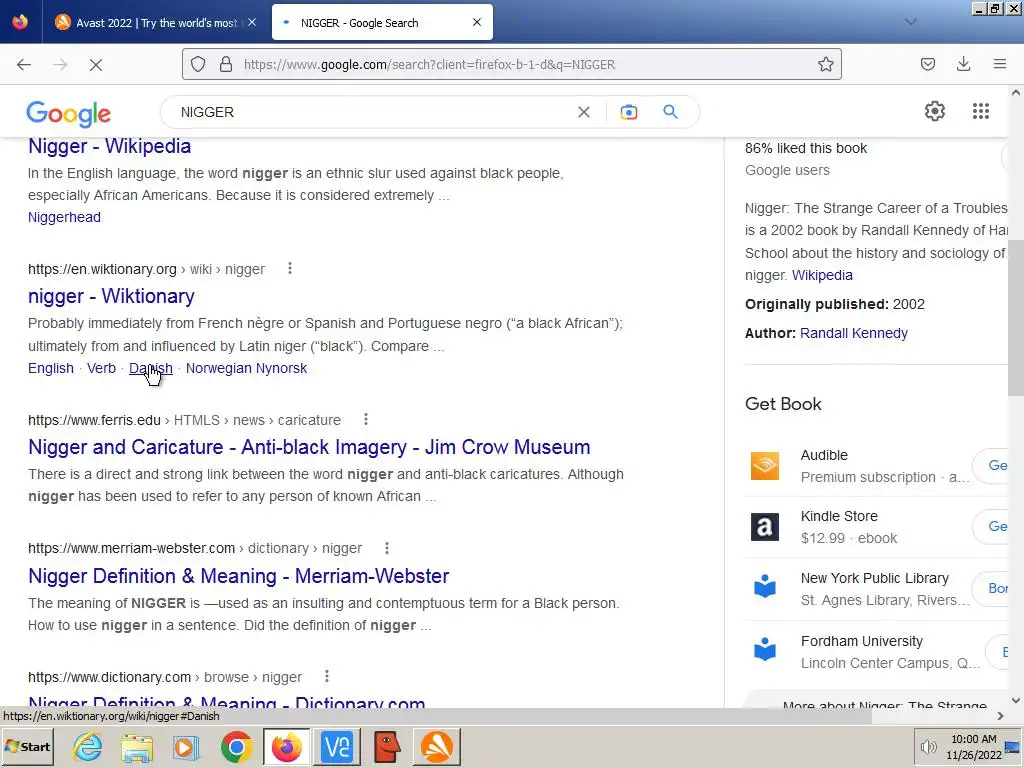Save page to Pocket
Viewport: 1024px width, 768px height.
click(x=927, y=64)
